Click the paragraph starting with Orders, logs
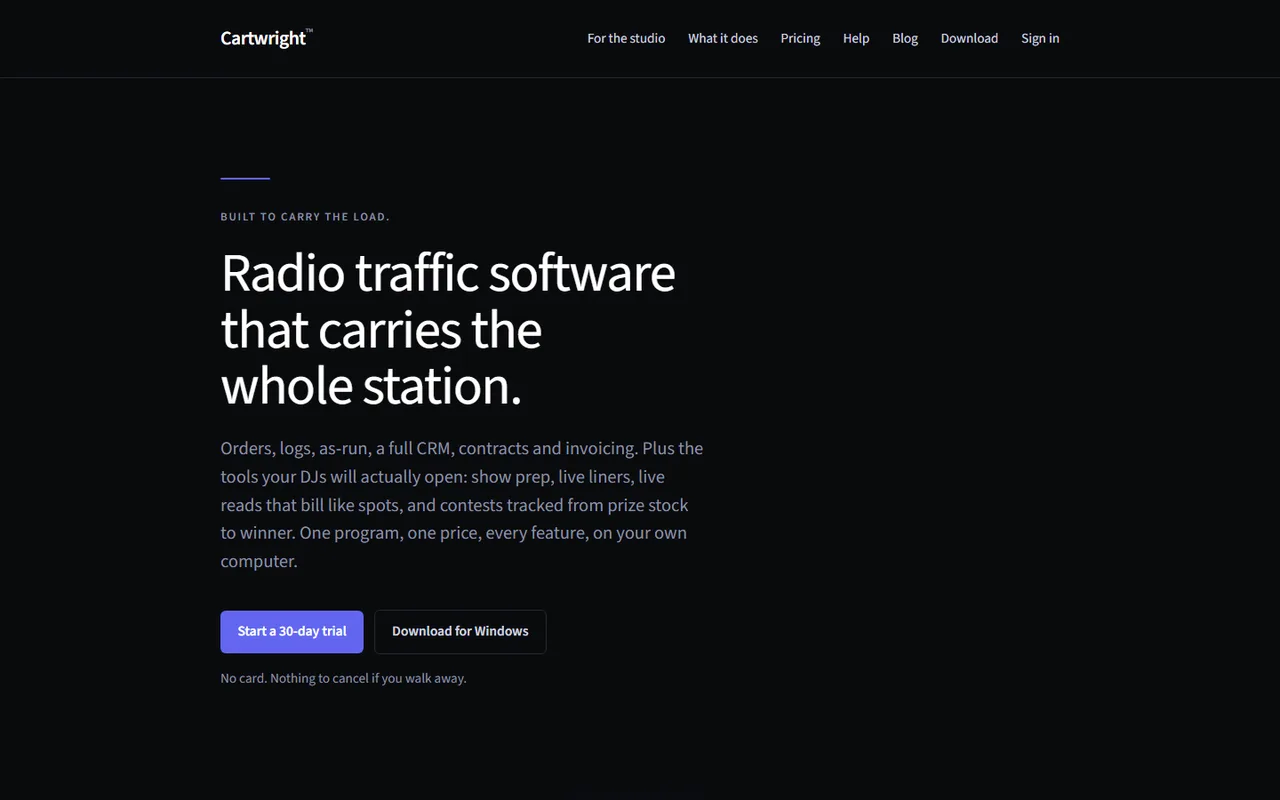This screenshot has width=1280, height=800. 462,504
